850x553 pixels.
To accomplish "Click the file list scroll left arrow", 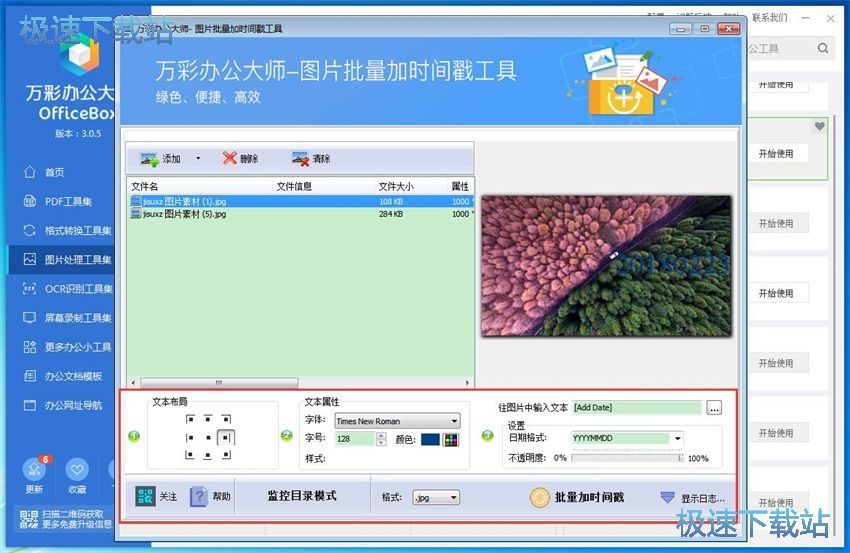I will pos(133,382).
